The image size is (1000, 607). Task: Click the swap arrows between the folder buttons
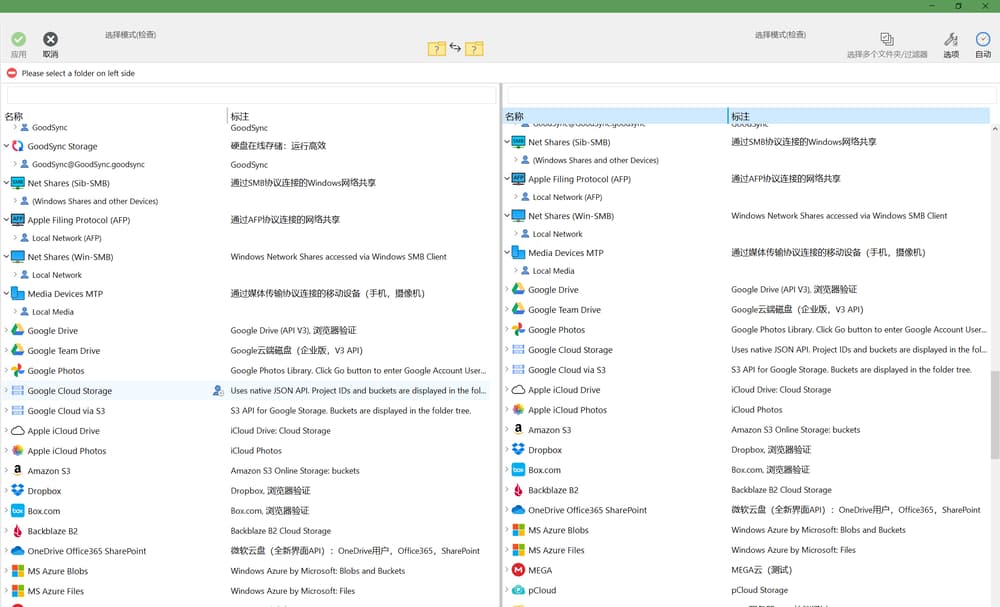[x=455, y=47]
